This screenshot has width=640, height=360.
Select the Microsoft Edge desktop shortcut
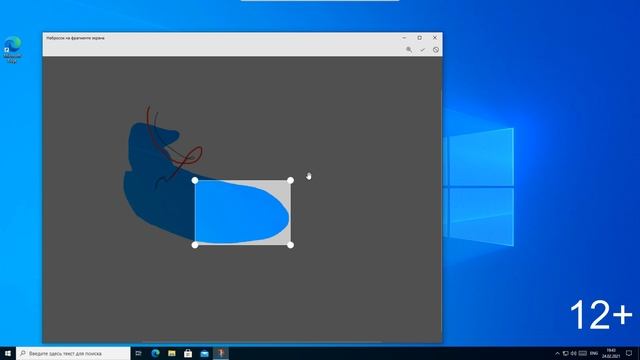12,50
